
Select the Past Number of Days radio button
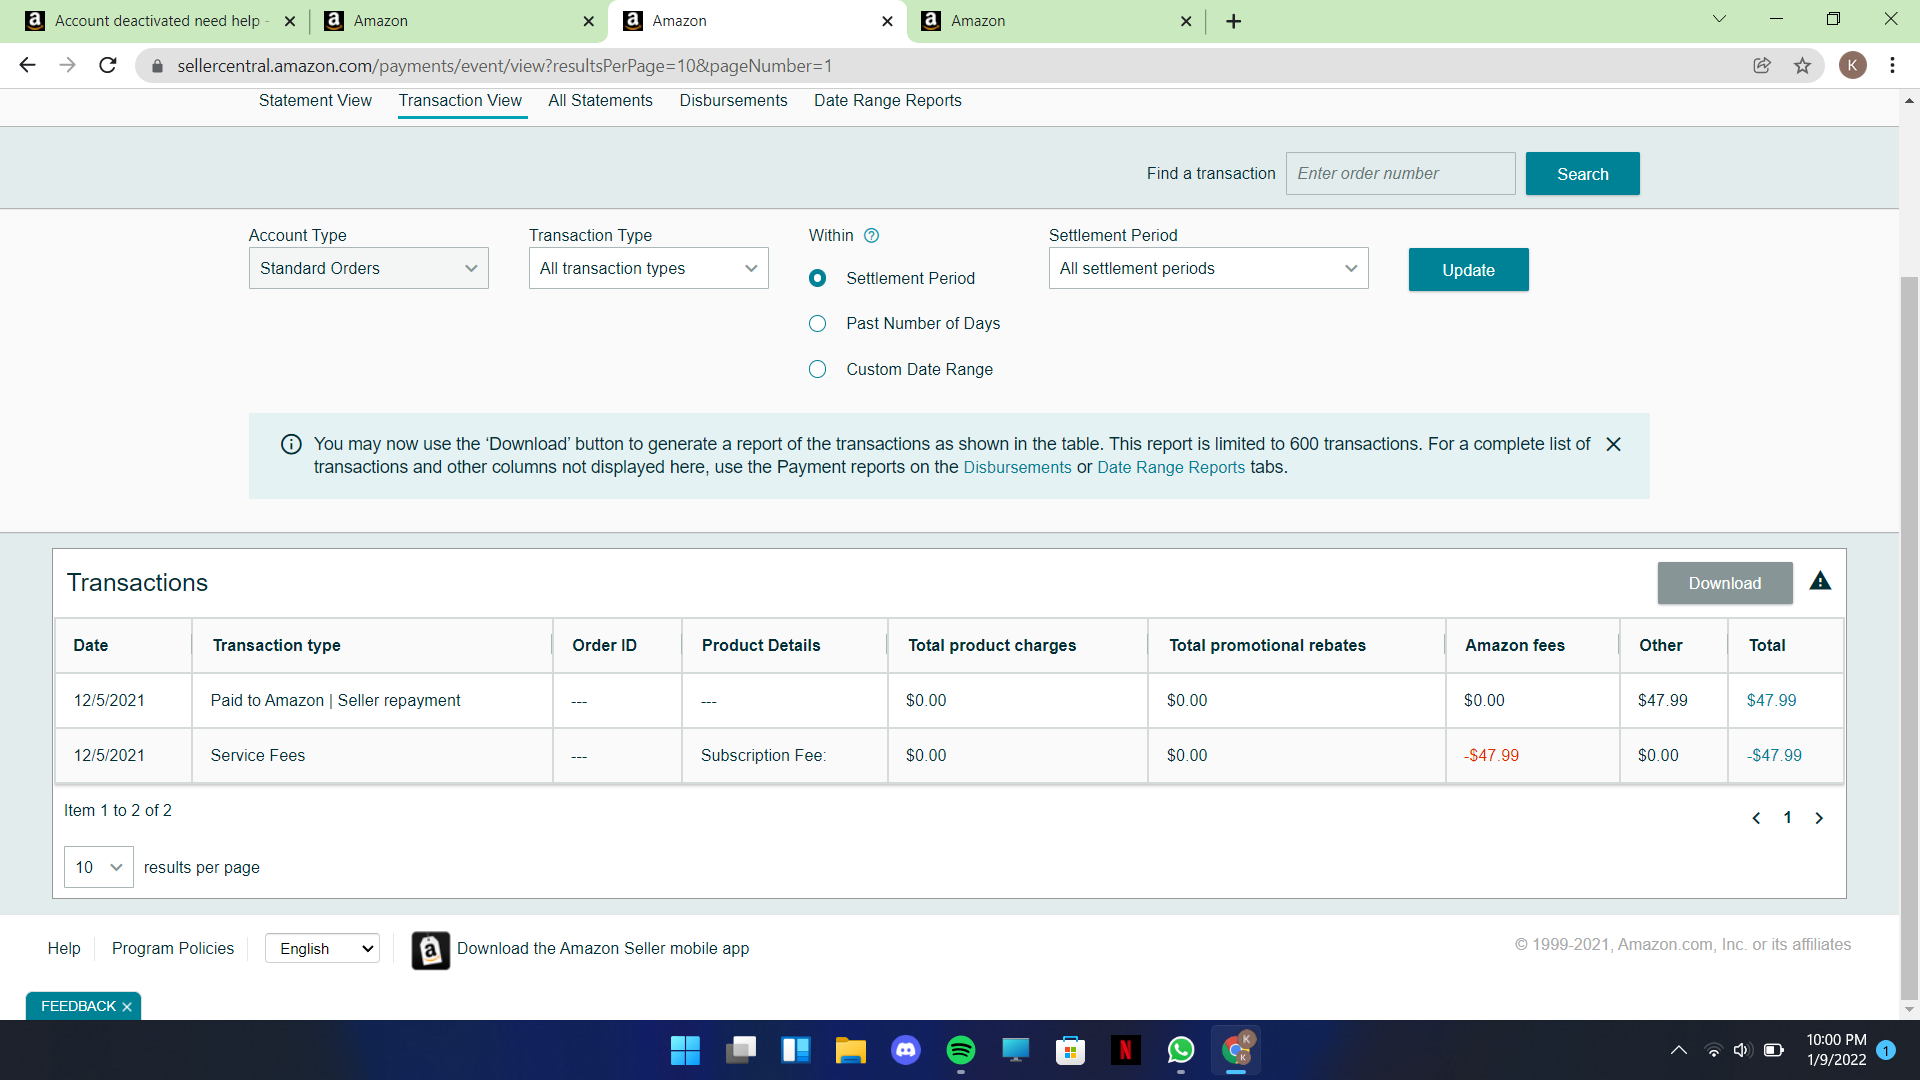(x=817, y=323)
